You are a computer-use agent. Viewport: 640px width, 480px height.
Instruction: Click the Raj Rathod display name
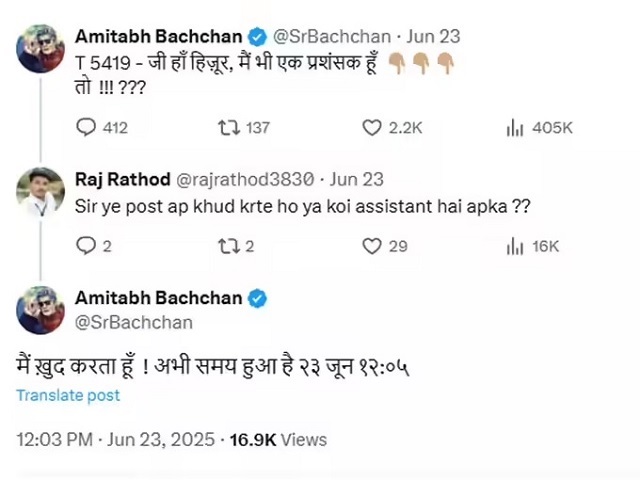pyautogui.click(x=121, y=180)
